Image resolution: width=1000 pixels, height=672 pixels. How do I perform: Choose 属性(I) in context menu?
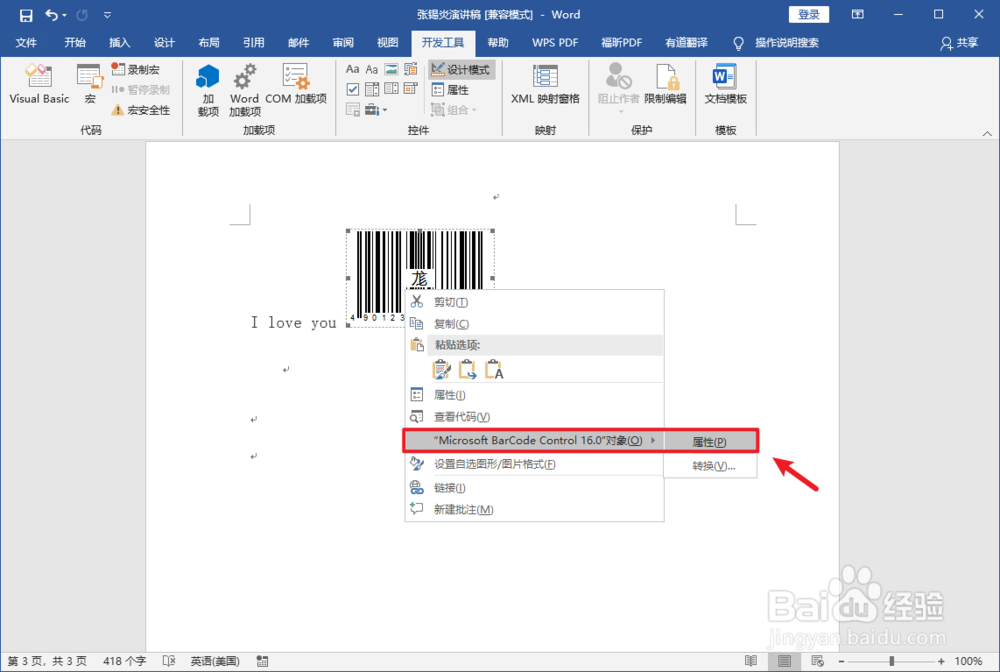pyautogui.click(x=534, y=395)
